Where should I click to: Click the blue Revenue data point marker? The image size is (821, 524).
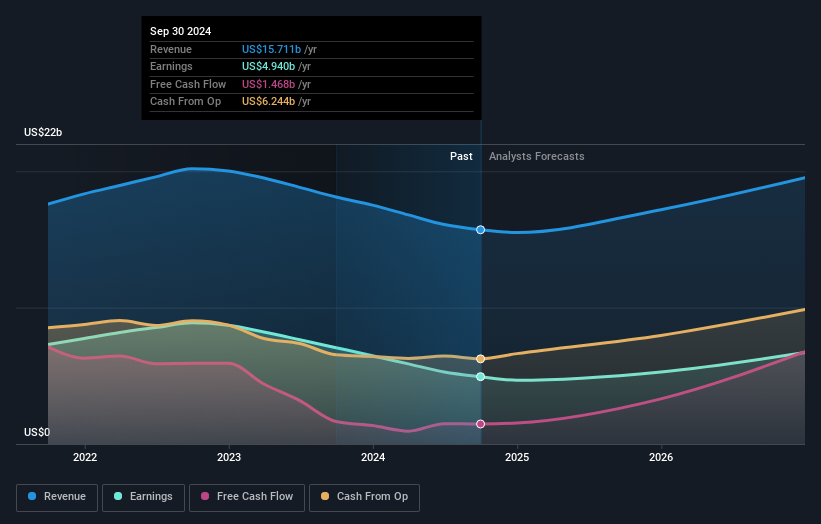(481, 230)
